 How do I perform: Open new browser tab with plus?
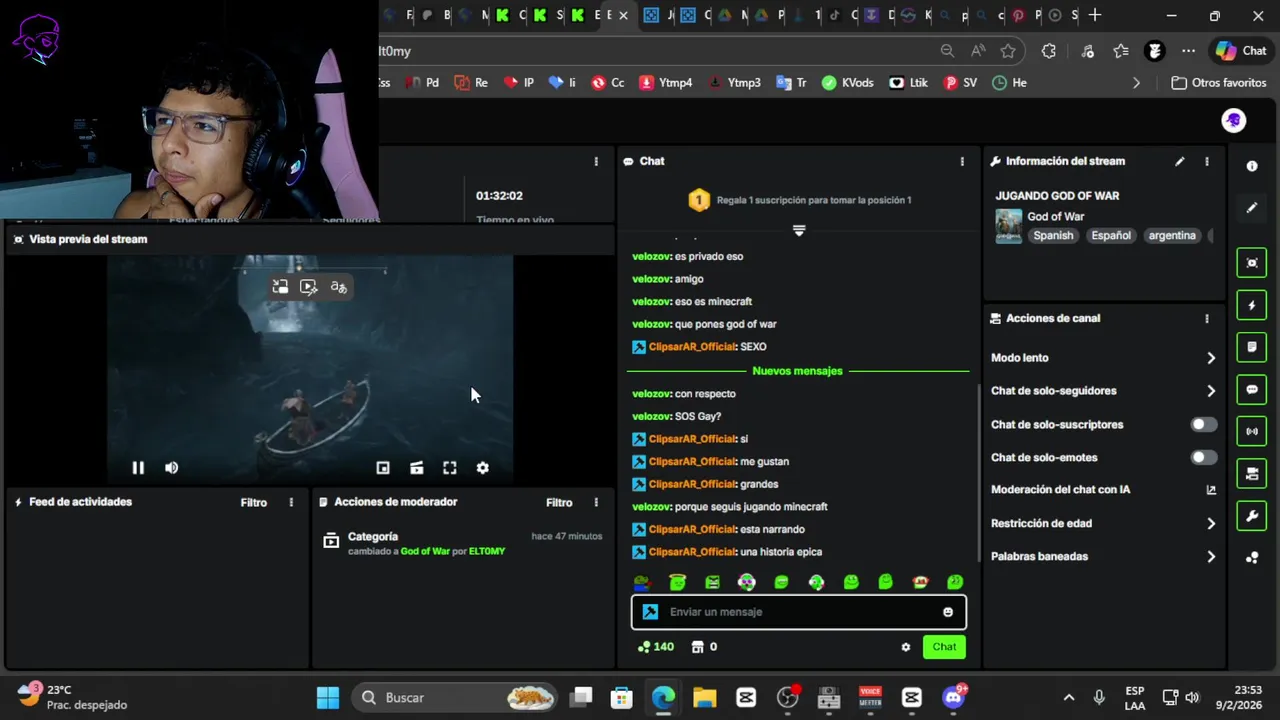pyautogui.click(x=1095, y=15)
